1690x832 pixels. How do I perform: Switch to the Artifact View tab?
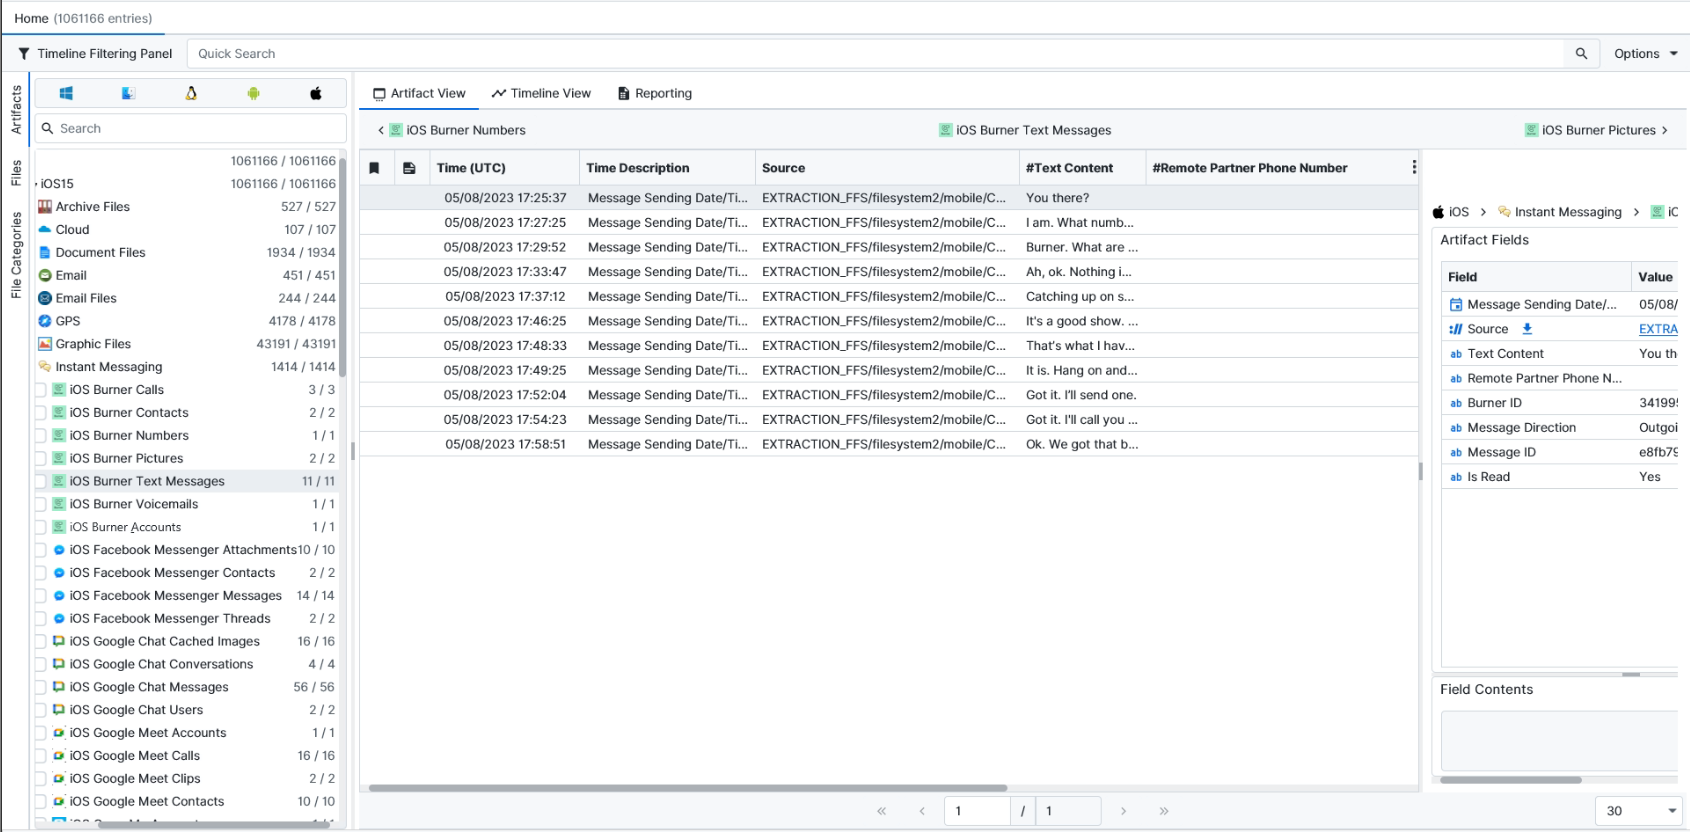click(419, 93)
